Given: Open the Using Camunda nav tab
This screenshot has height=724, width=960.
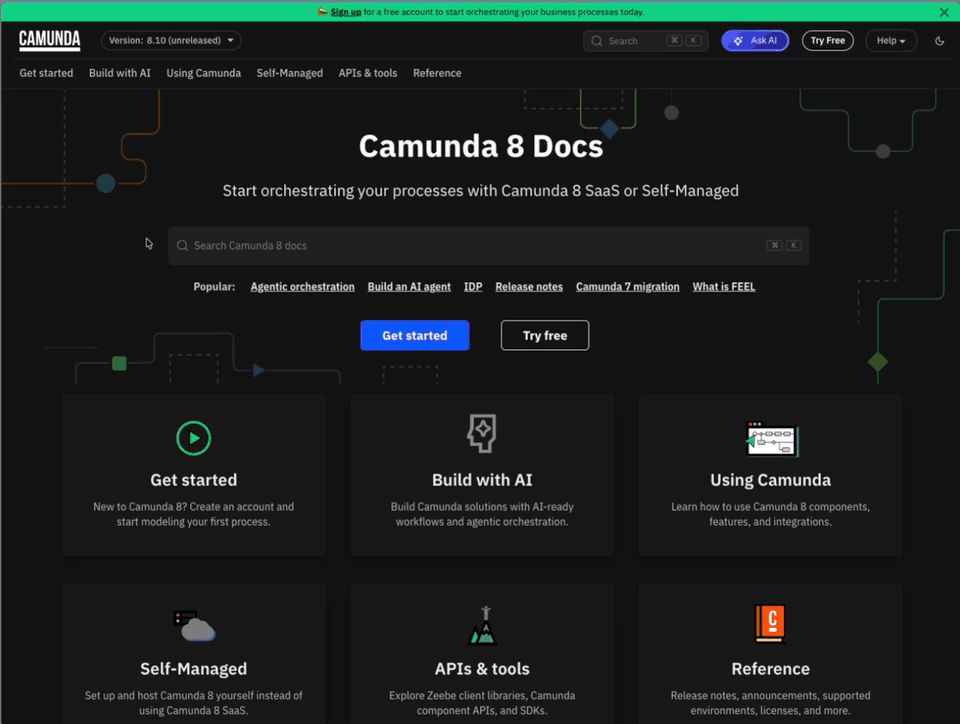Looking at the screenshot, I should coord(203,73).
